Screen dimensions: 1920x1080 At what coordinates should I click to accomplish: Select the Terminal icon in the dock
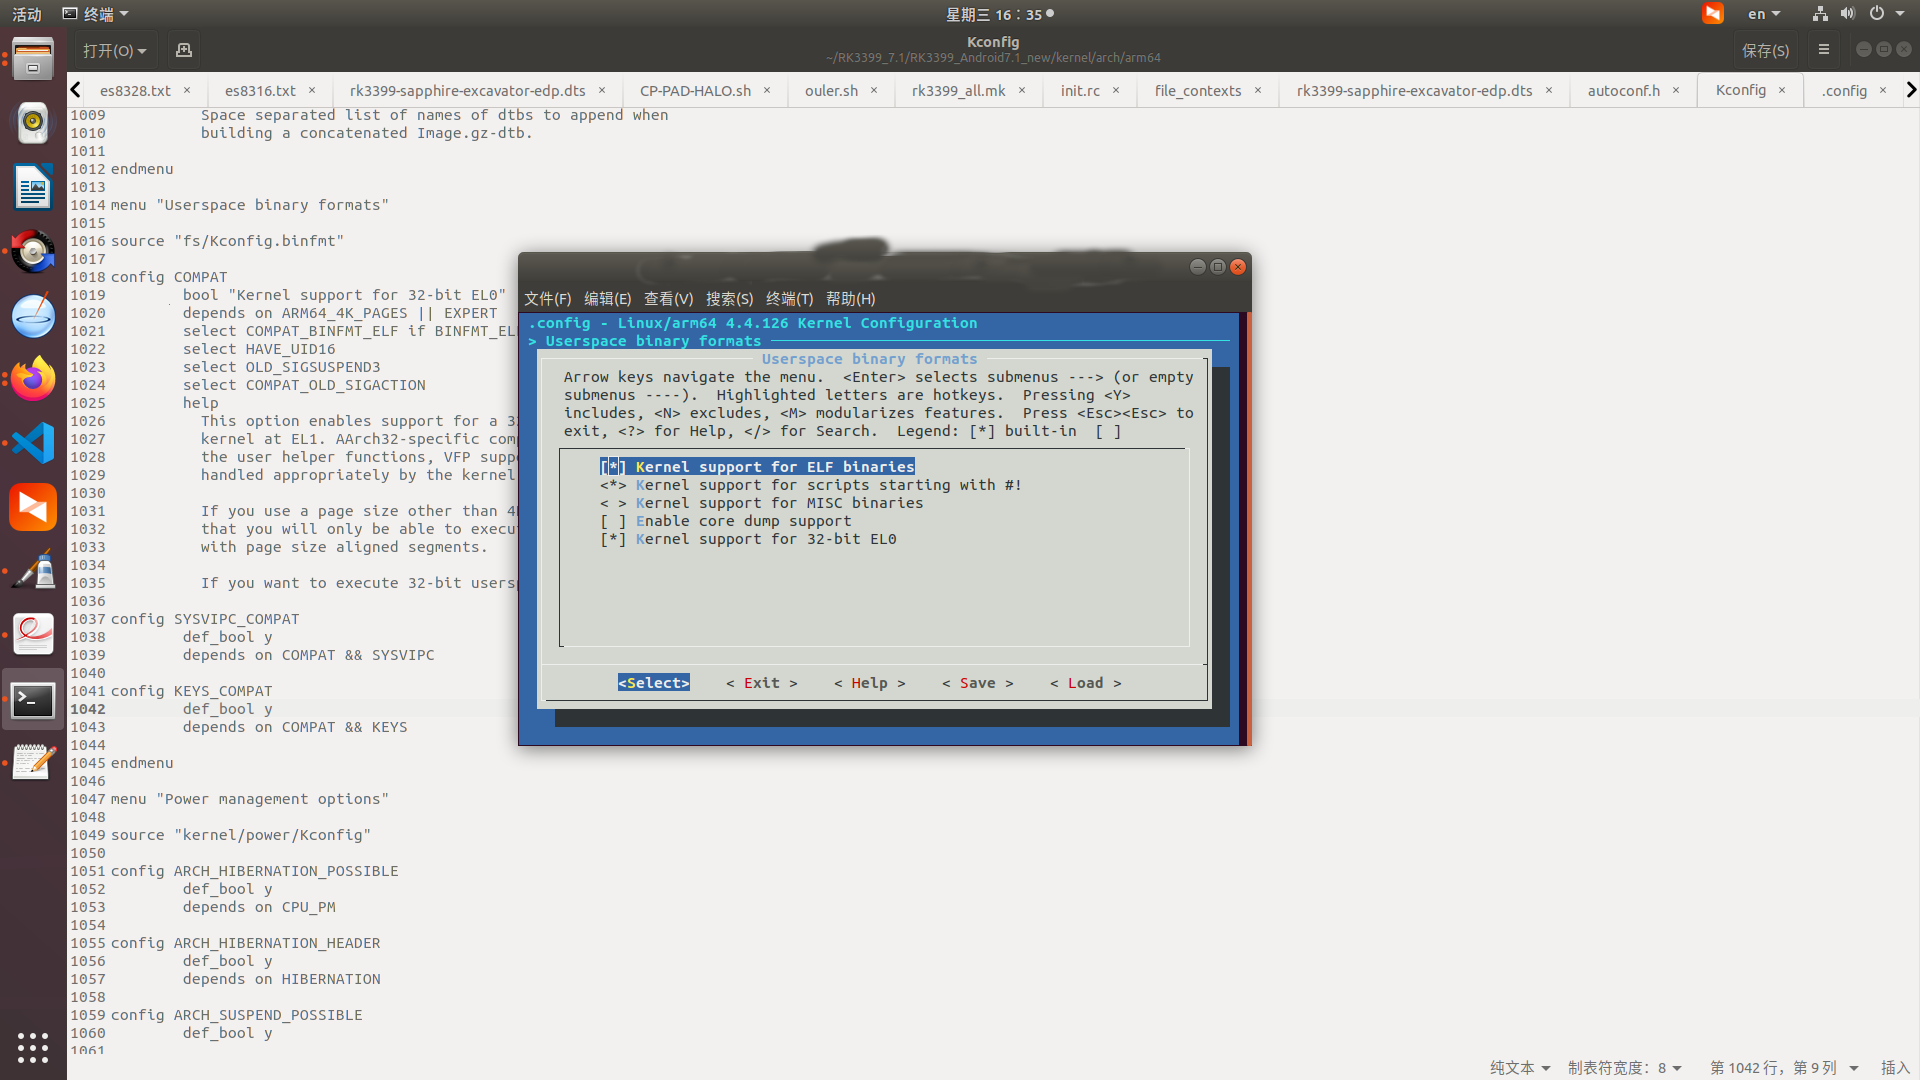[33, 700]
